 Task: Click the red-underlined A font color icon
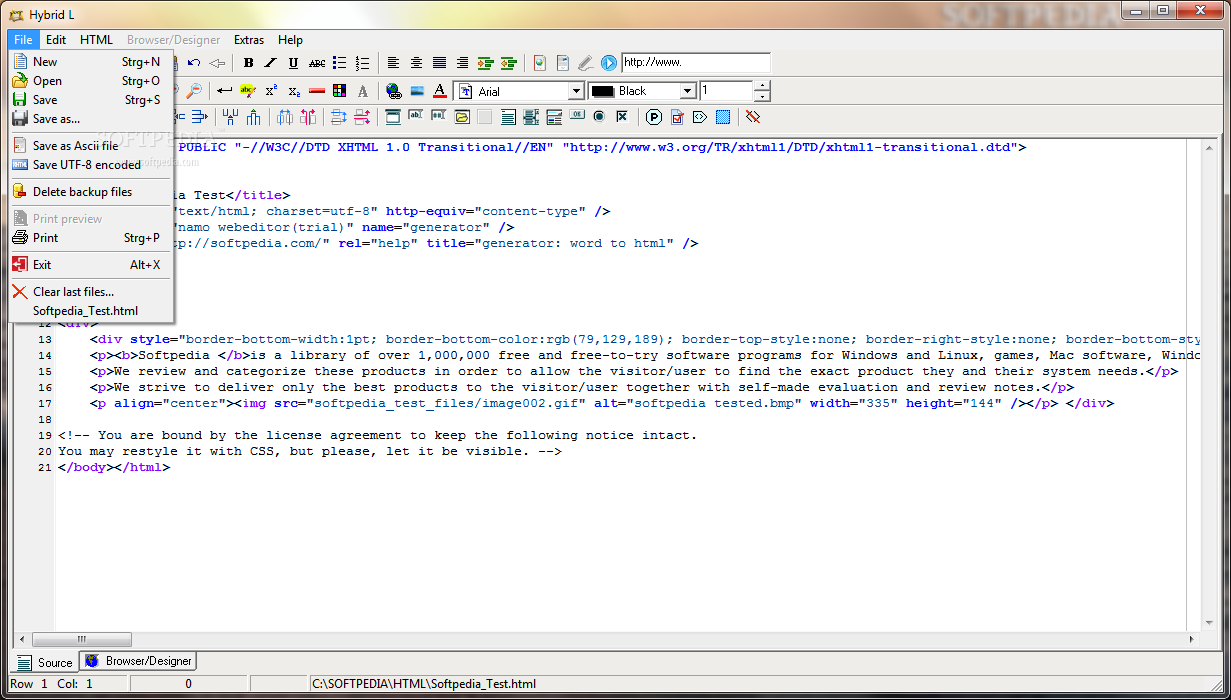point(440,90)
